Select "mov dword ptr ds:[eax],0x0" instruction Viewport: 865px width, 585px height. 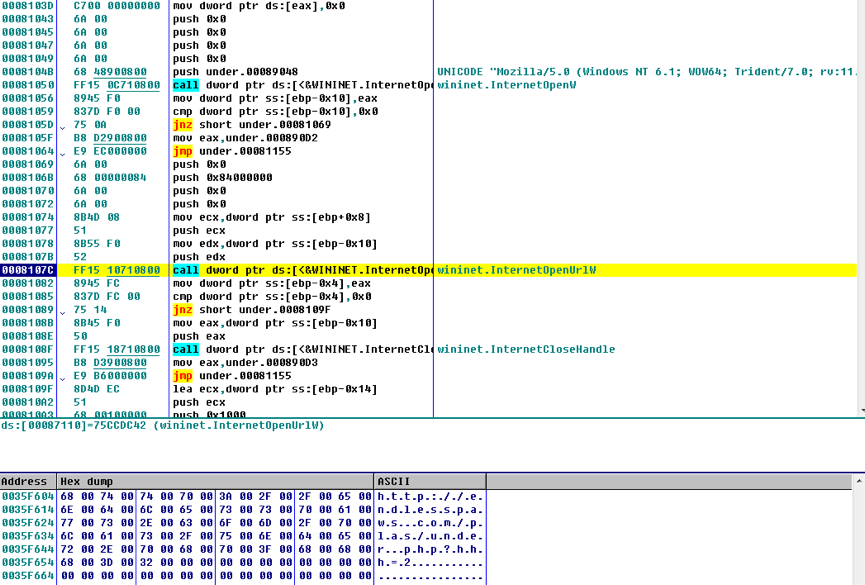click(x=259, y=6)
